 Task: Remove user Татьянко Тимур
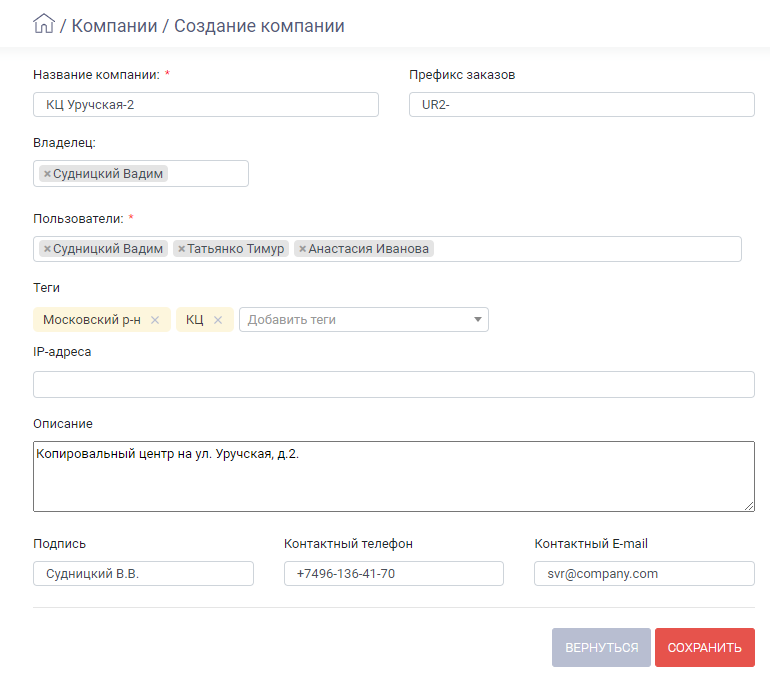coord(181,249)
